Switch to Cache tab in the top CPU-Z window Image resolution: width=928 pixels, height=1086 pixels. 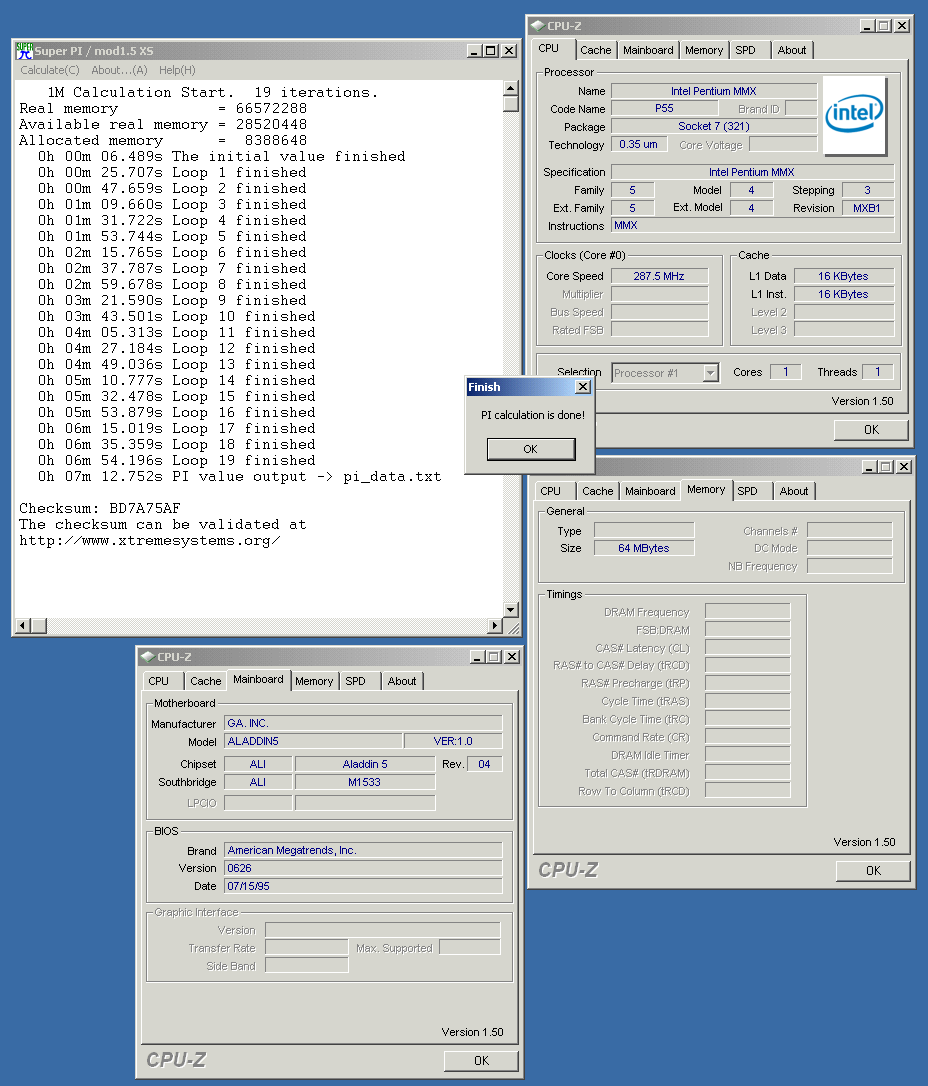[x=596, y=50]
